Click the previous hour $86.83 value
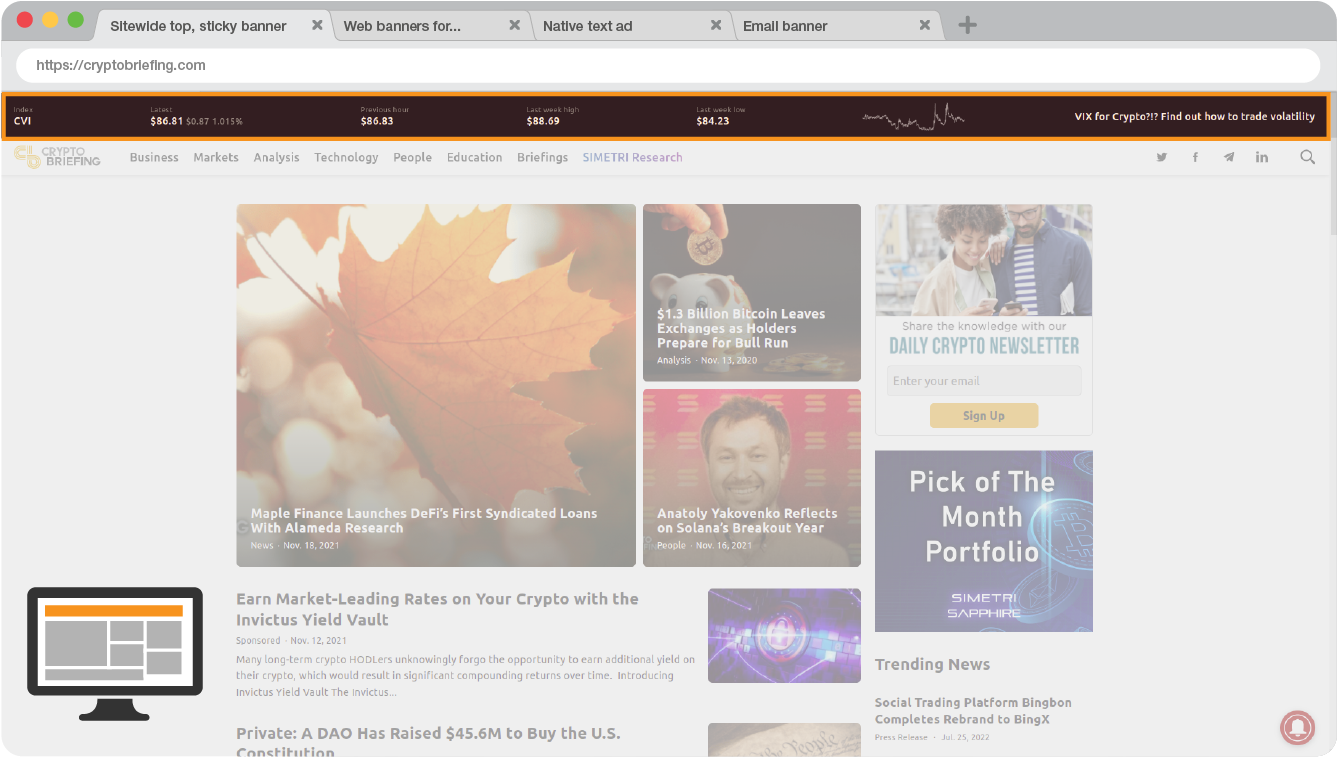Viewport: 1338px width, 758px height. tap(377, 121)
